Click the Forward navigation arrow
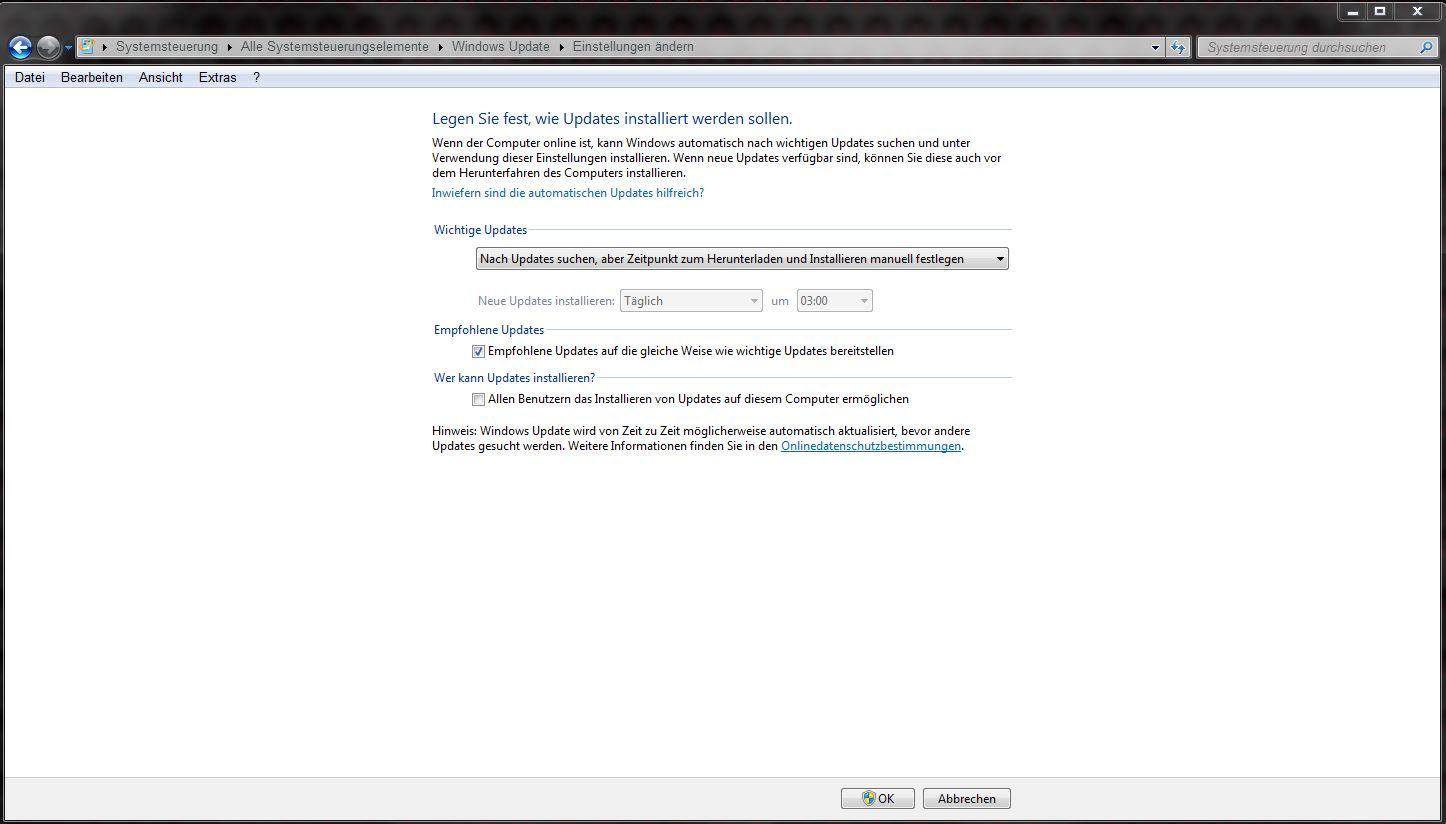Screen dimensions: 1446x824 point(48,46)
